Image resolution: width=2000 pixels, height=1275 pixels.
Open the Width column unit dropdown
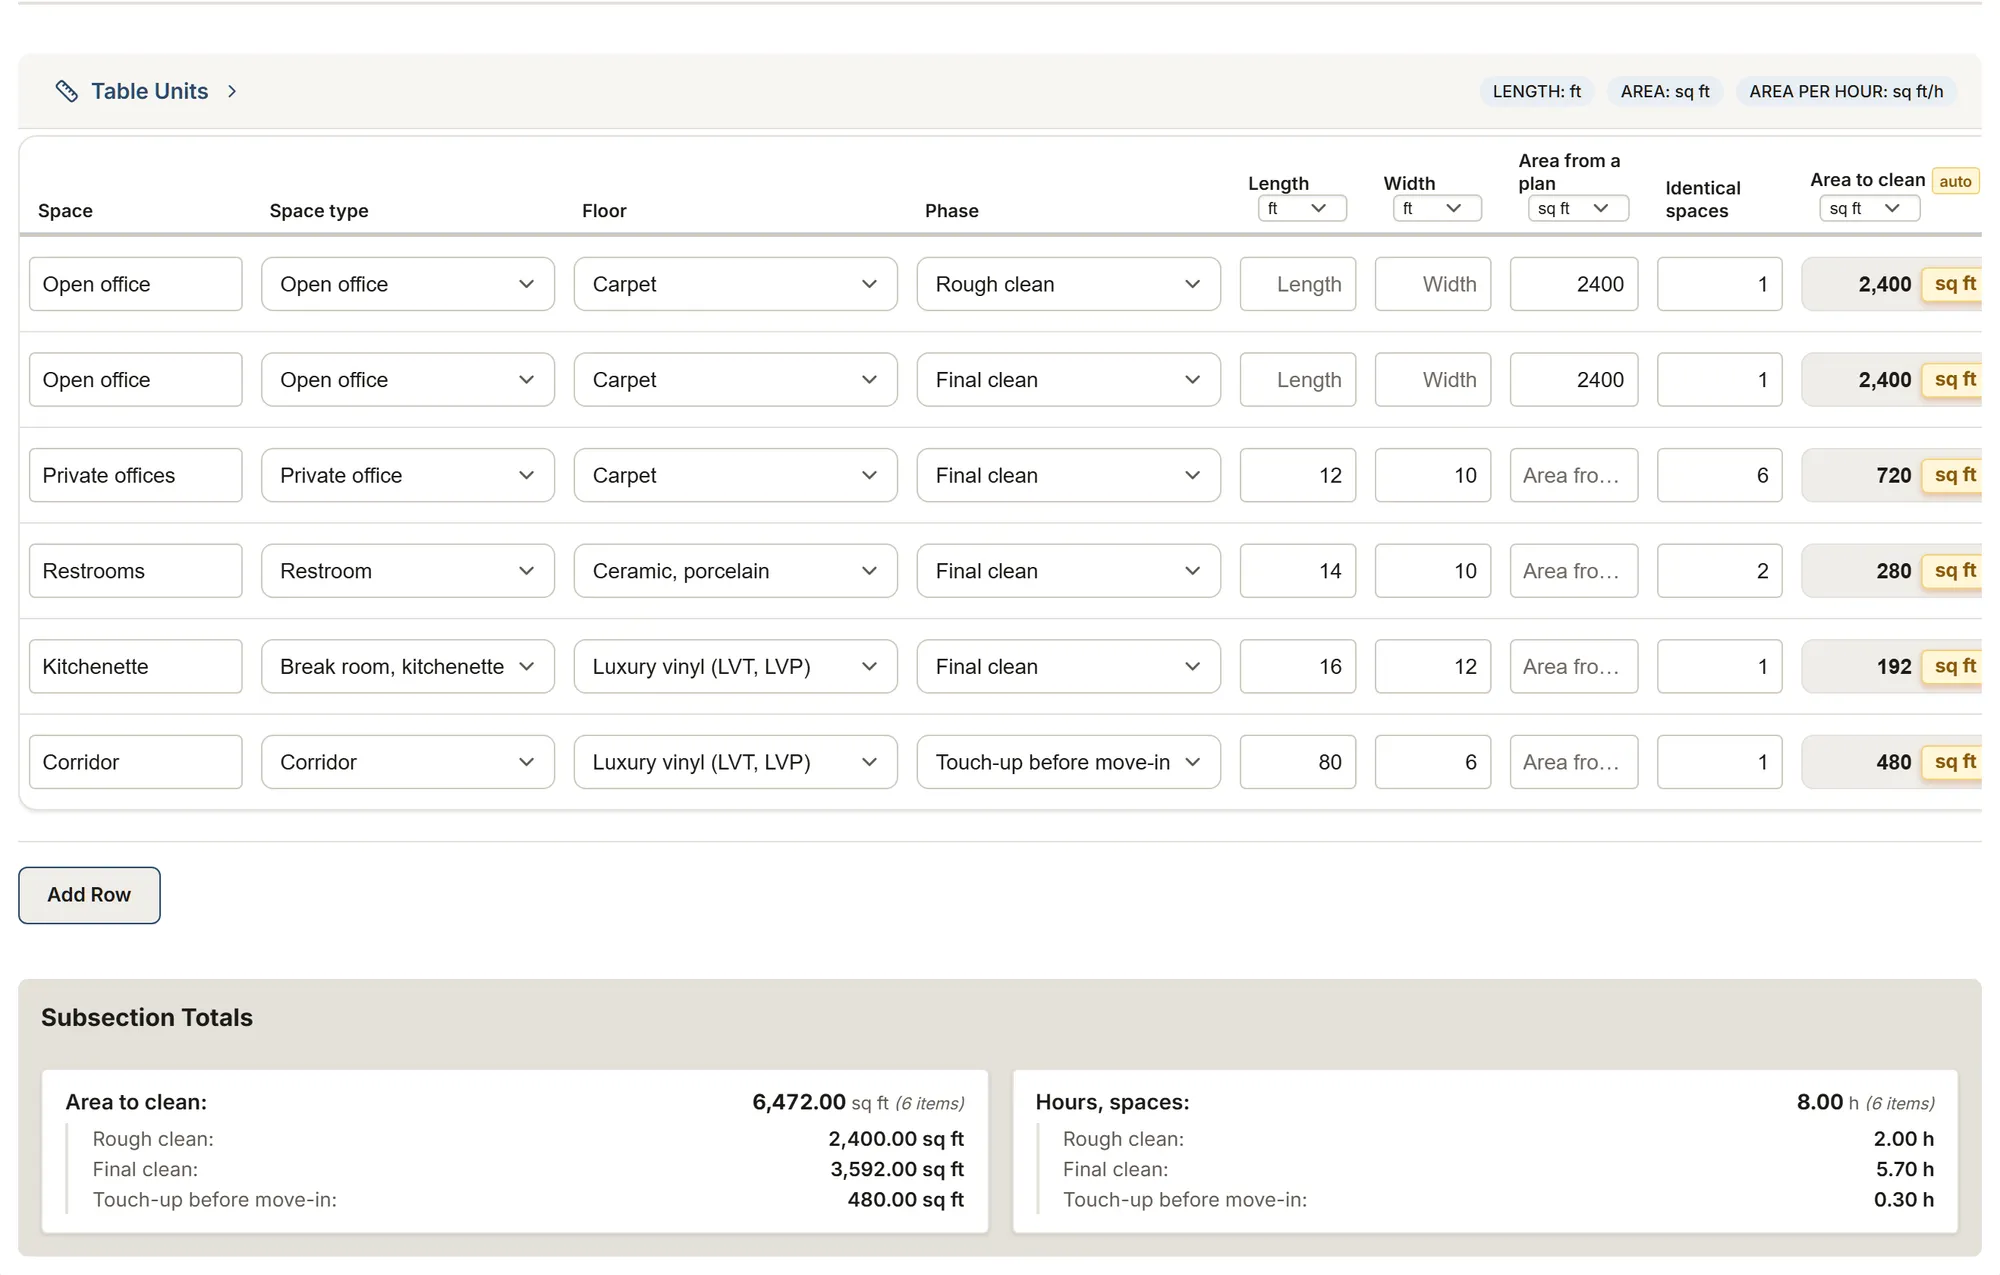(1437, 208)
